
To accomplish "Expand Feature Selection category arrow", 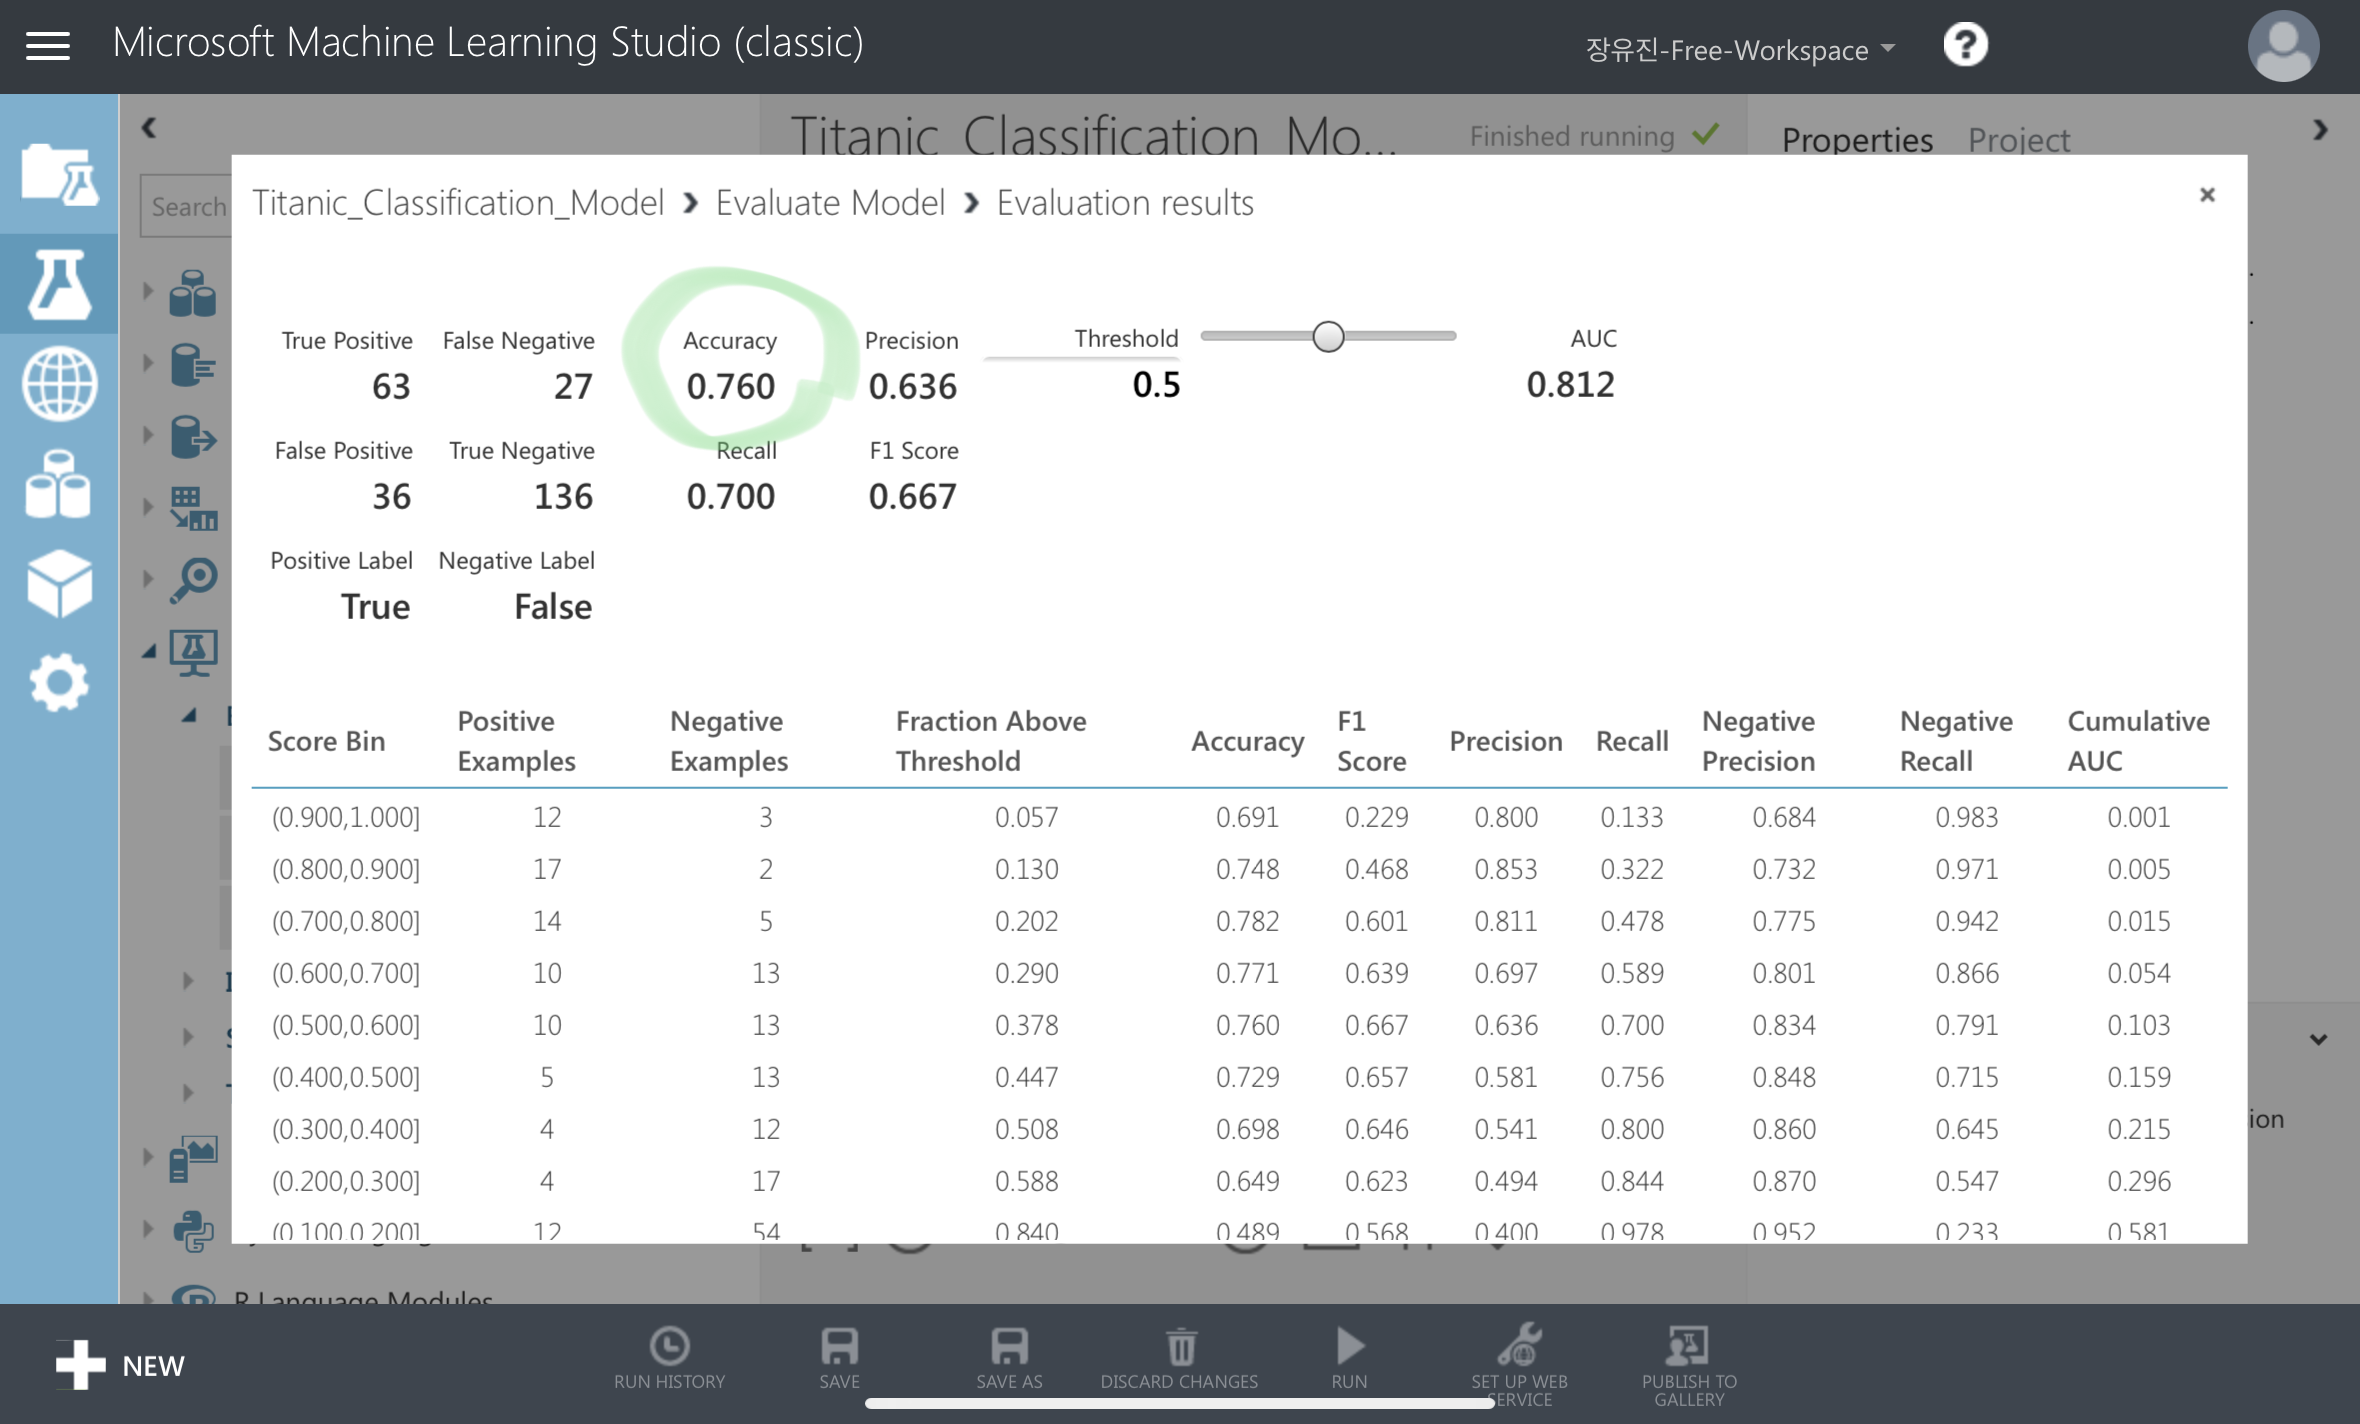I will click(148, 579).
